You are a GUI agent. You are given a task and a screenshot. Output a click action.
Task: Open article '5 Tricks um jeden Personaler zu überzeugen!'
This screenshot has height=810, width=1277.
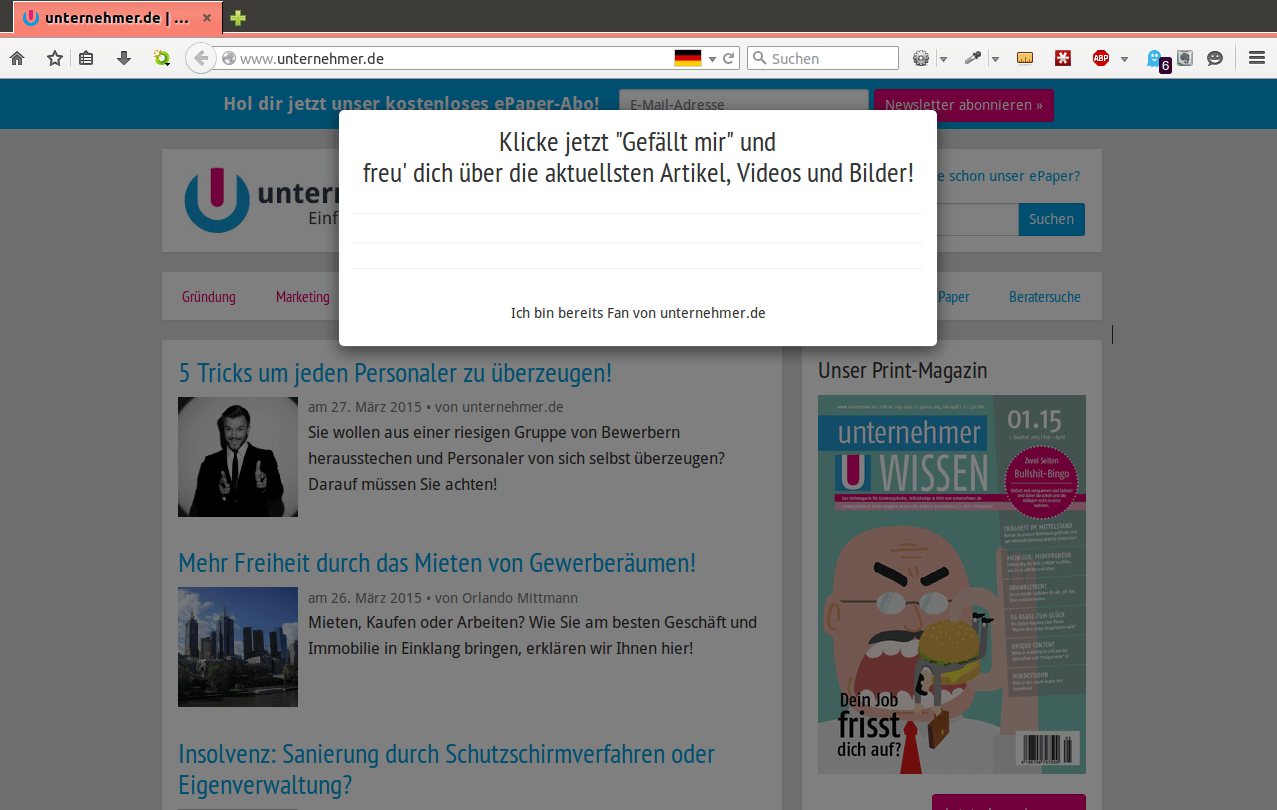[x=395, y=373]
